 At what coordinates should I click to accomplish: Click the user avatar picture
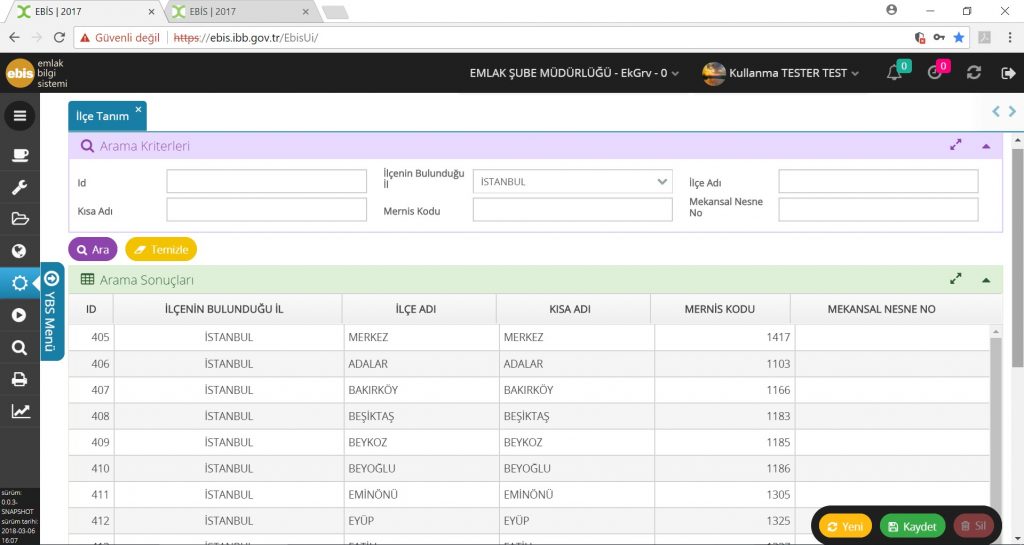pyautogui.click(x=714, y=73)
